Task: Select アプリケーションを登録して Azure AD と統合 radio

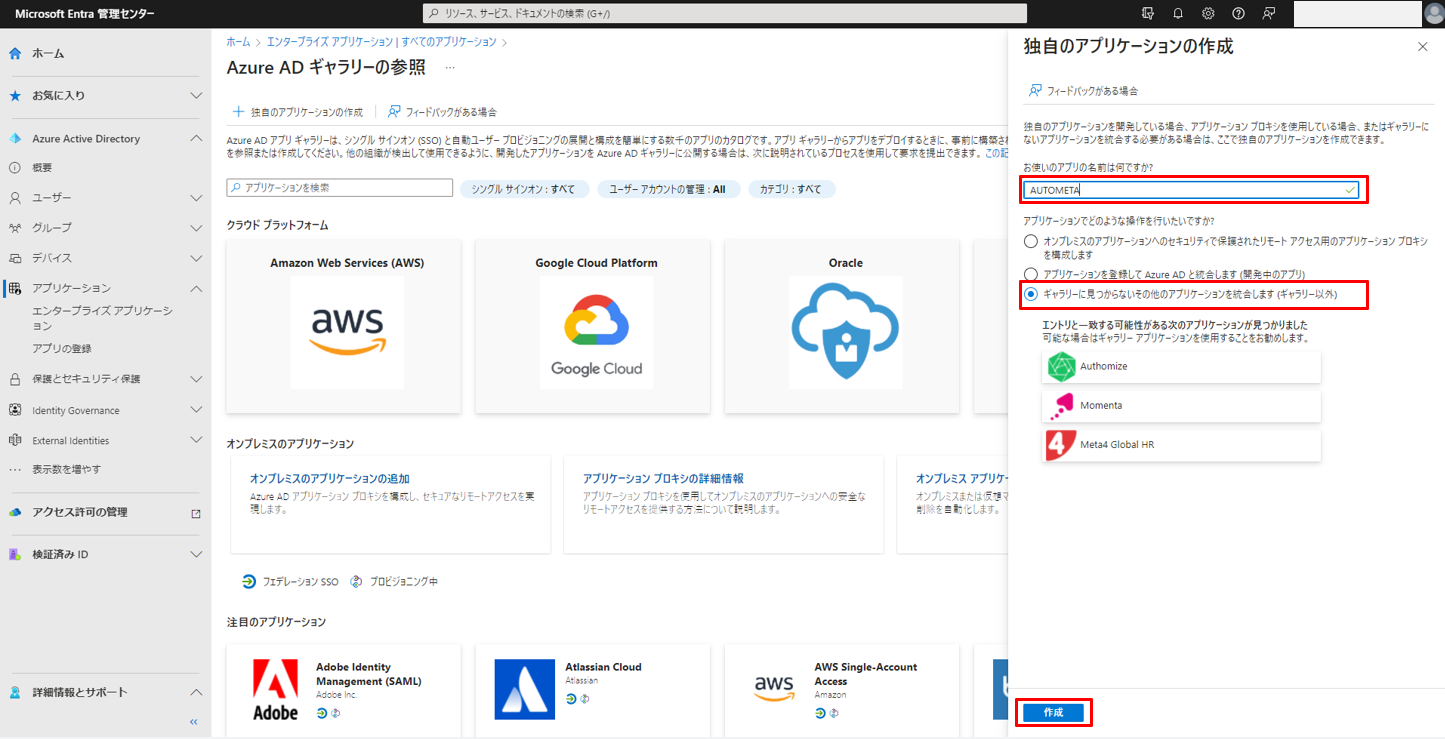Action: [x=1031, y=273]
